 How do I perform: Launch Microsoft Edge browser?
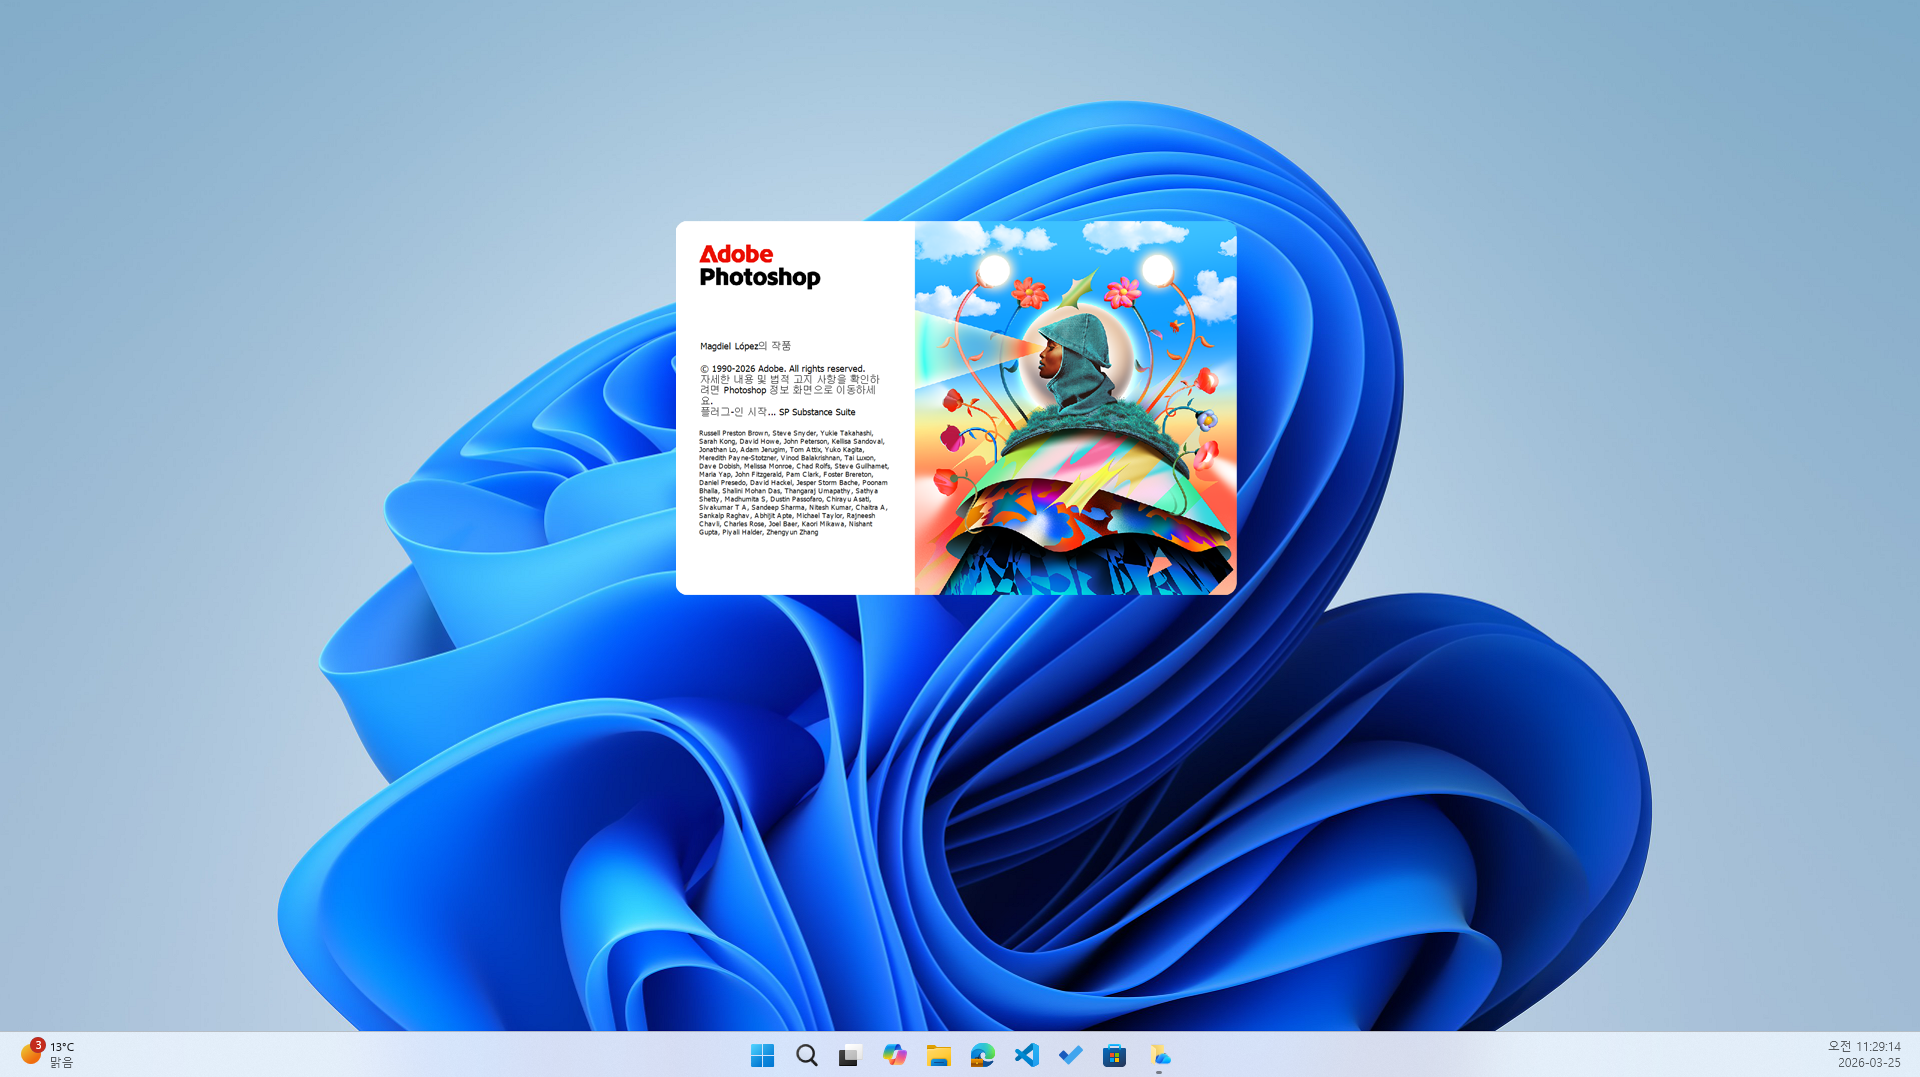click(982, 1055)
